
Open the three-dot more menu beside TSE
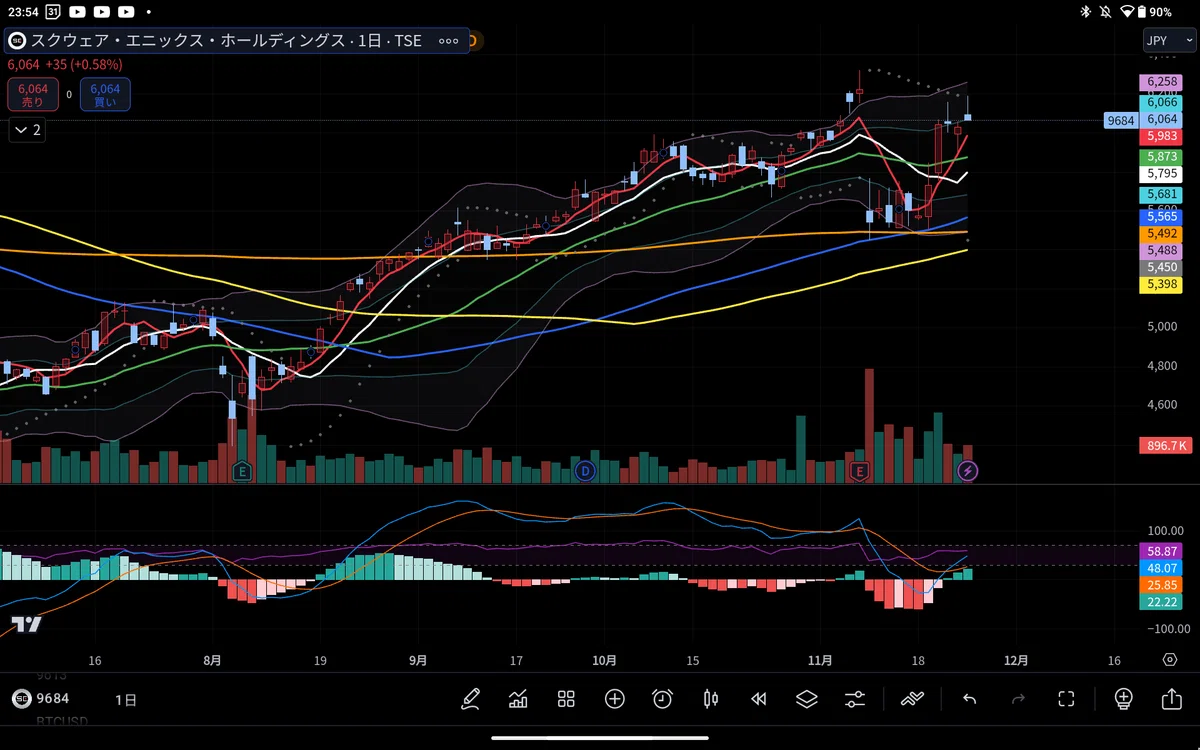pos(449,41)
